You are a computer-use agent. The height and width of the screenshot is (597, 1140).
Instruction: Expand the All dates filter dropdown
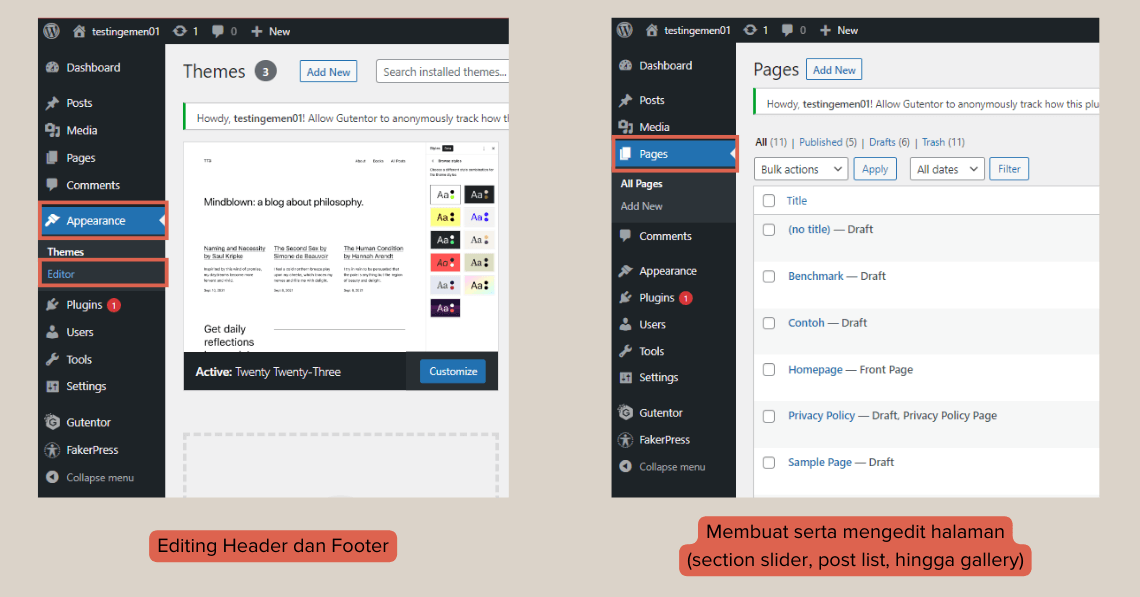[946, 168]
